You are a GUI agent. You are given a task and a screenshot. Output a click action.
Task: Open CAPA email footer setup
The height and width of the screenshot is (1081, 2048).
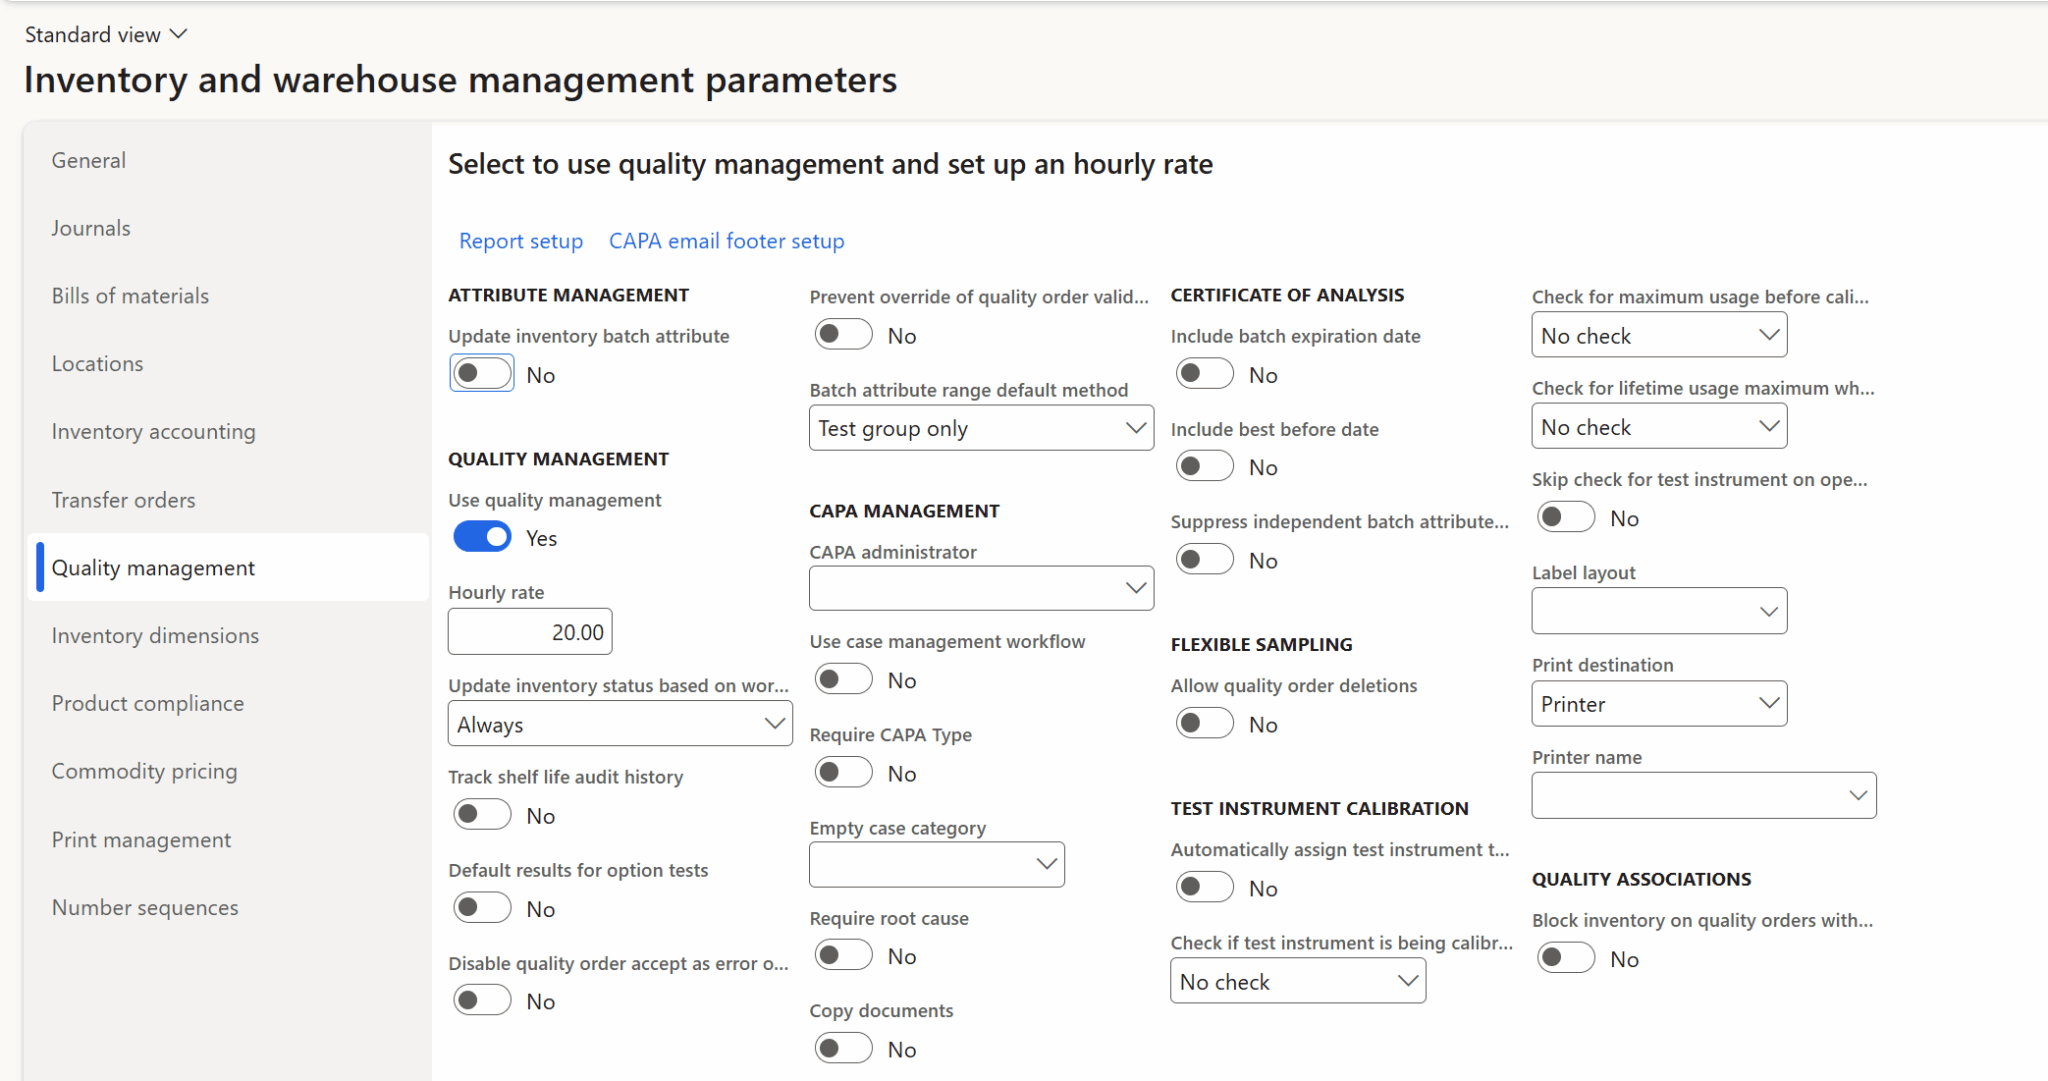[726, 240]
